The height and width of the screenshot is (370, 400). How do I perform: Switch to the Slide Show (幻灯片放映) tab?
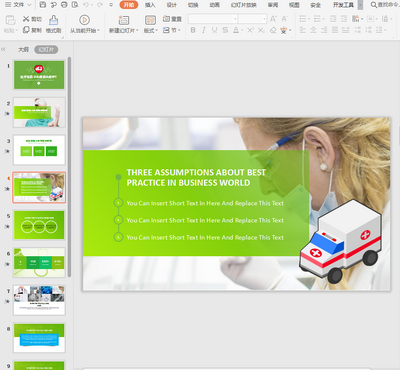click(244, 5)
